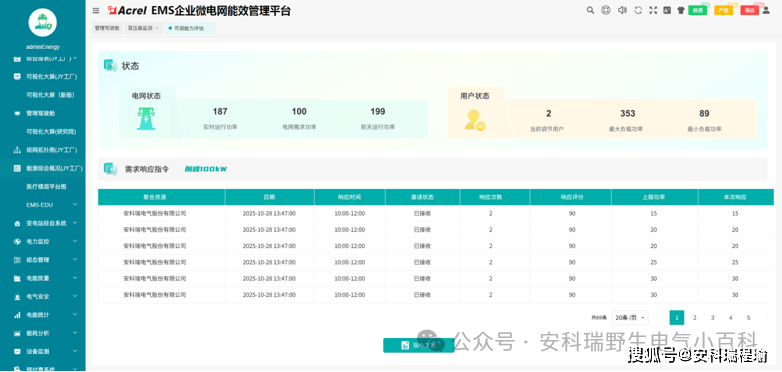Click the yellow 严重 alarm badge
The height and width of the screenshot is (372, 782).
pos(724,10)
